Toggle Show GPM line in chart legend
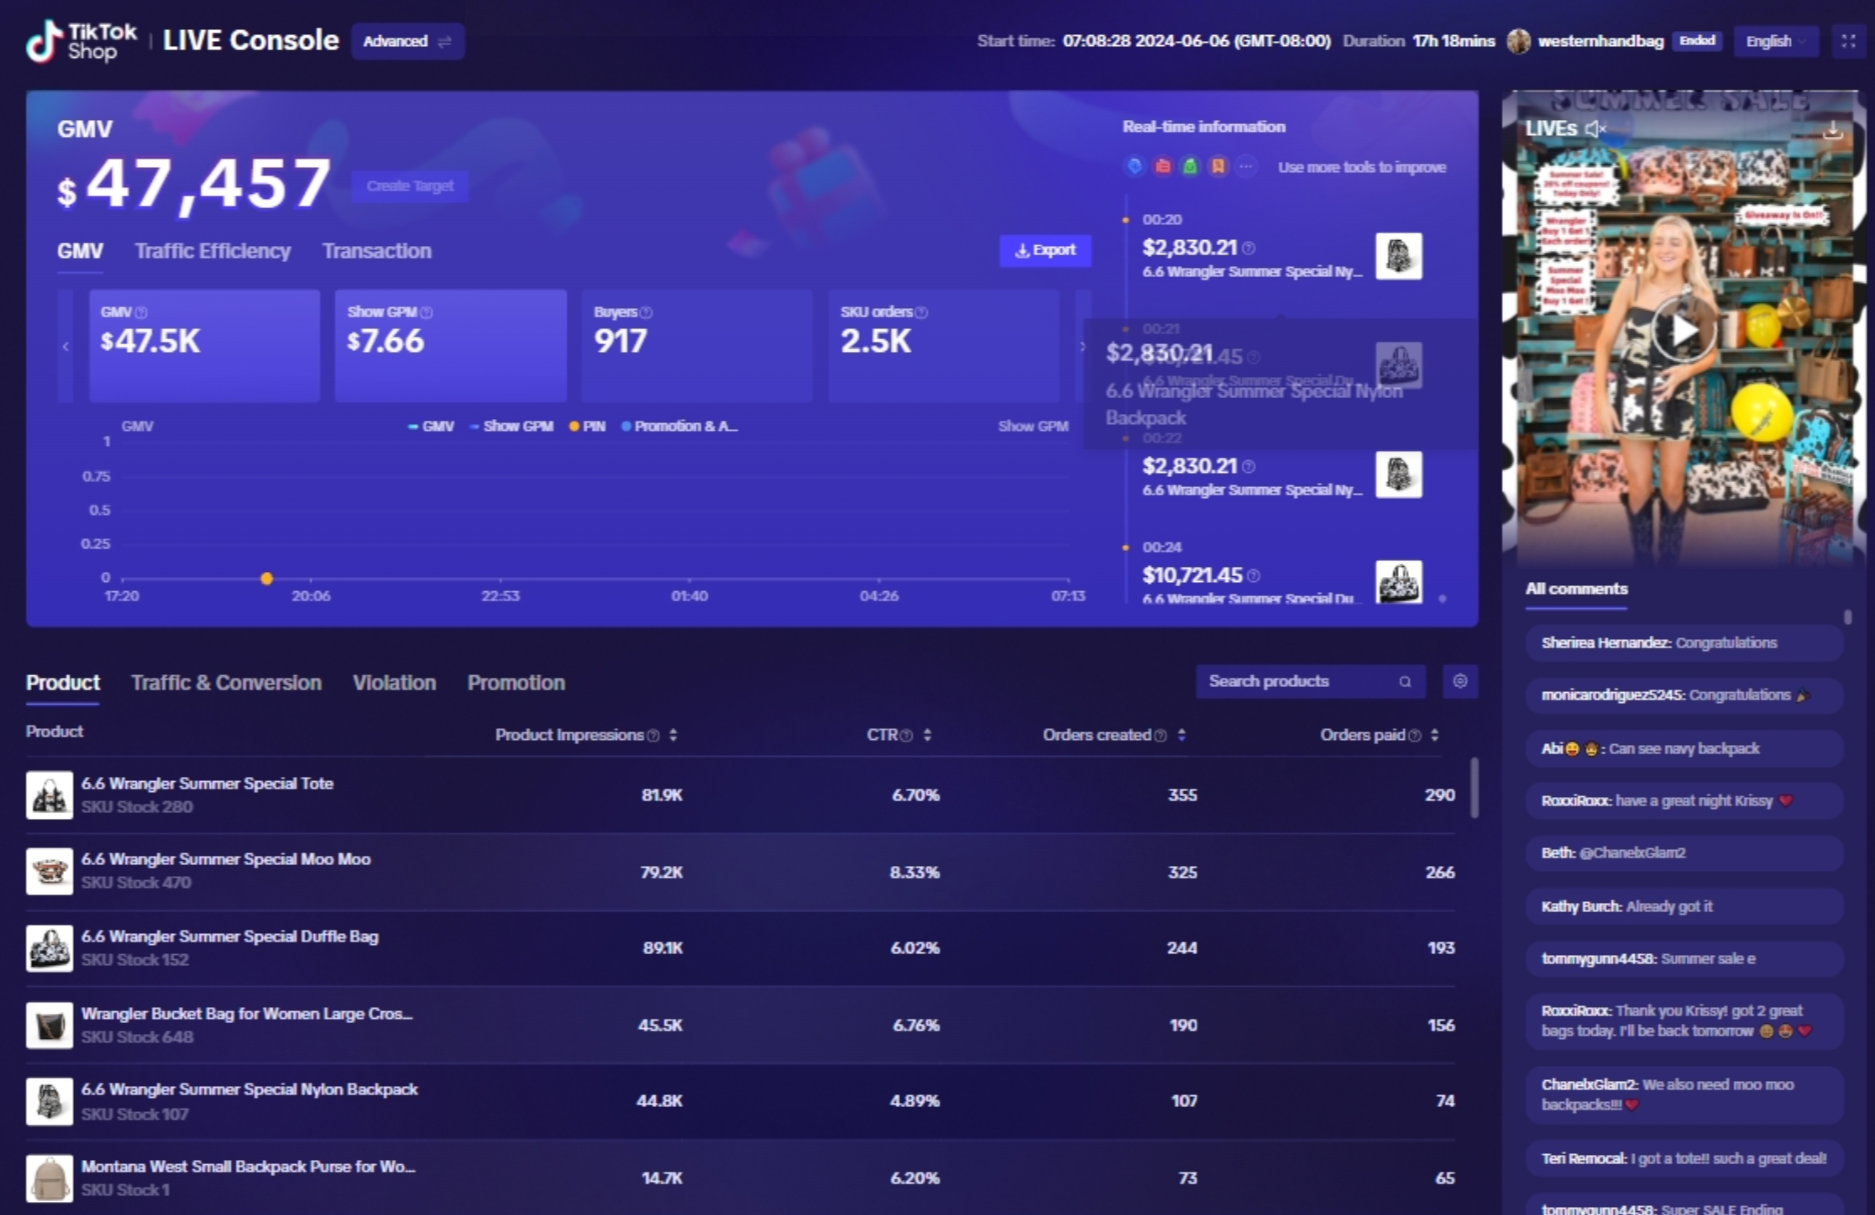Image resolution: width=1875 pixels, height=1215 pixels. [x=511, y=426]
